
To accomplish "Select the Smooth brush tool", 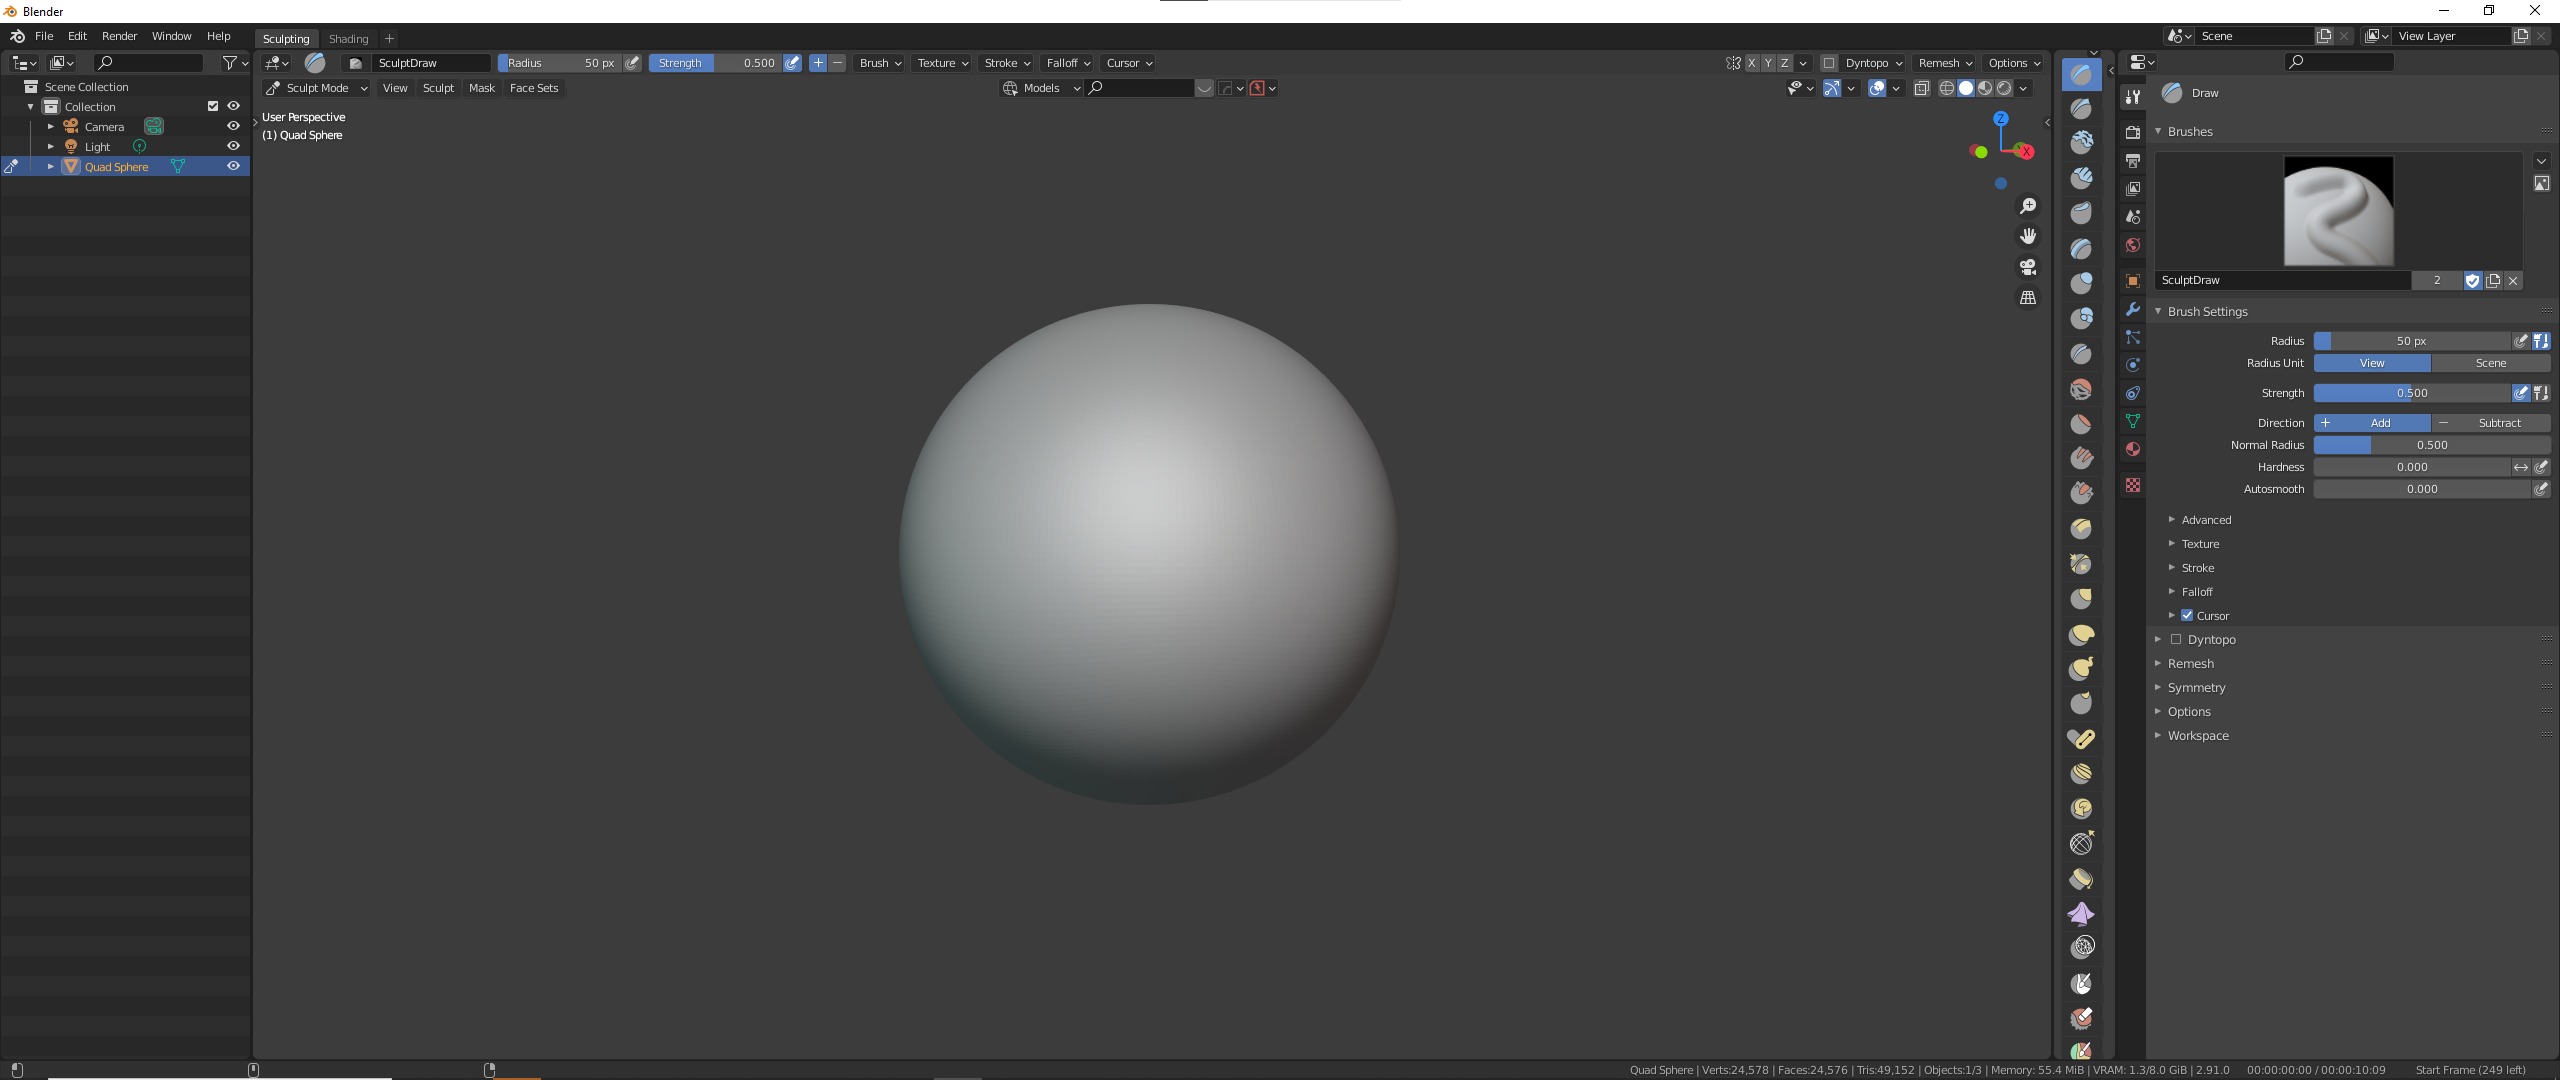I will coord(2081,389).
